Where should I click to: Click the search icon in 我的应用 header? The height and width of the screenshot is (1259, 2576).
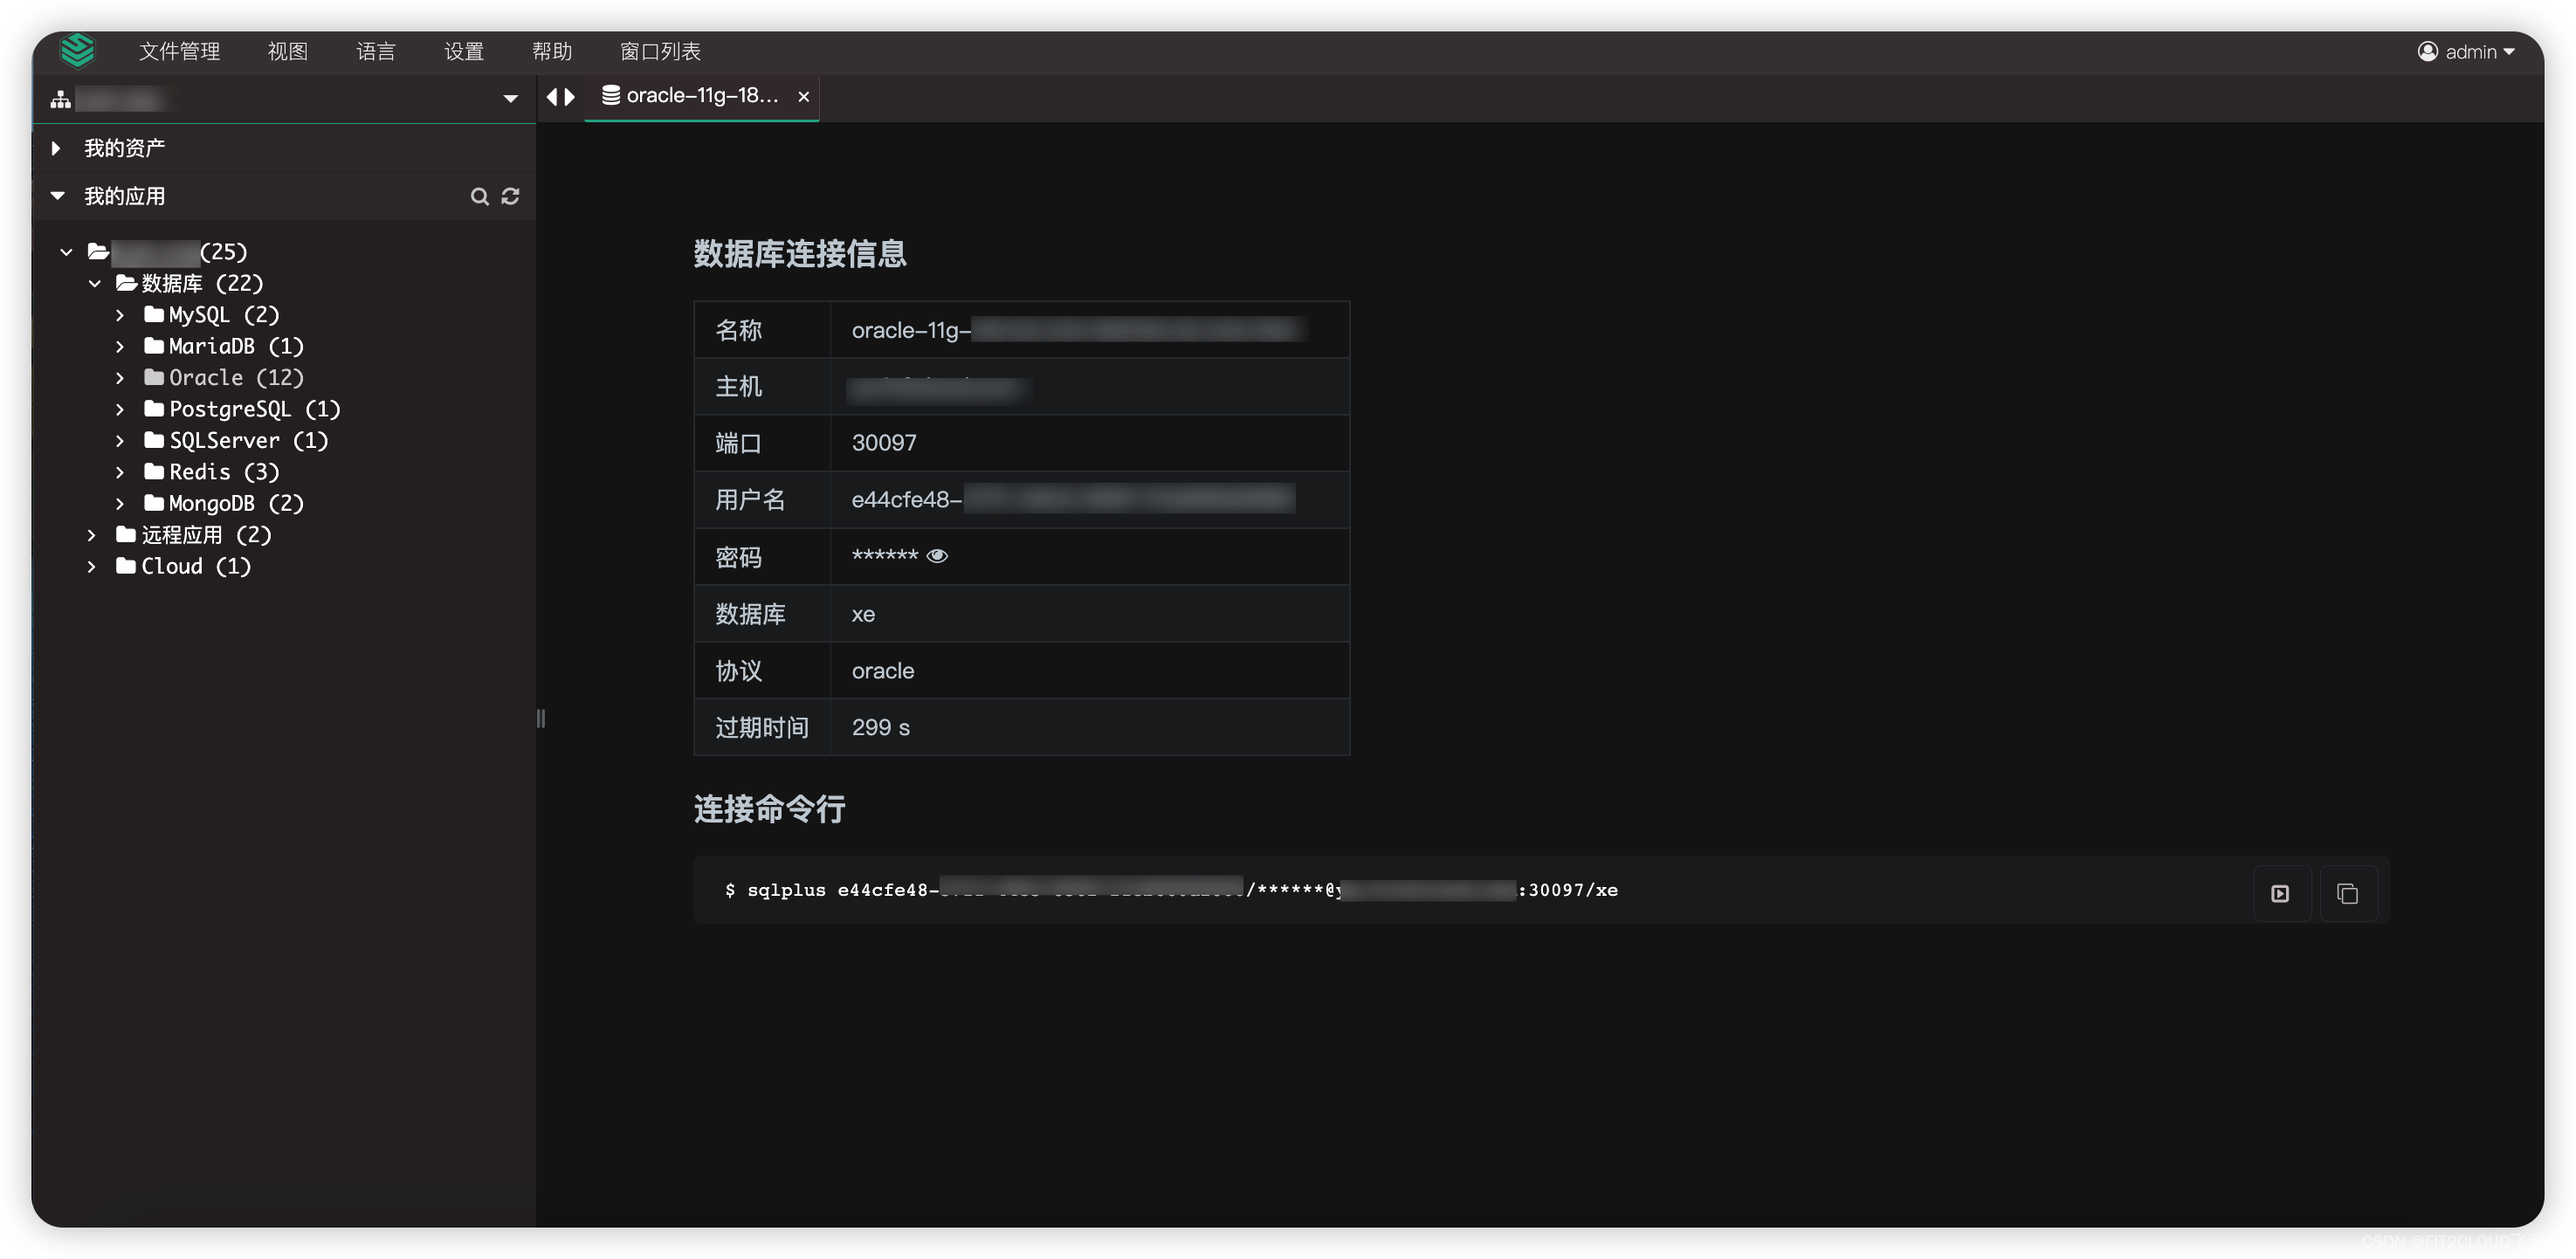[x=479, y=196]
